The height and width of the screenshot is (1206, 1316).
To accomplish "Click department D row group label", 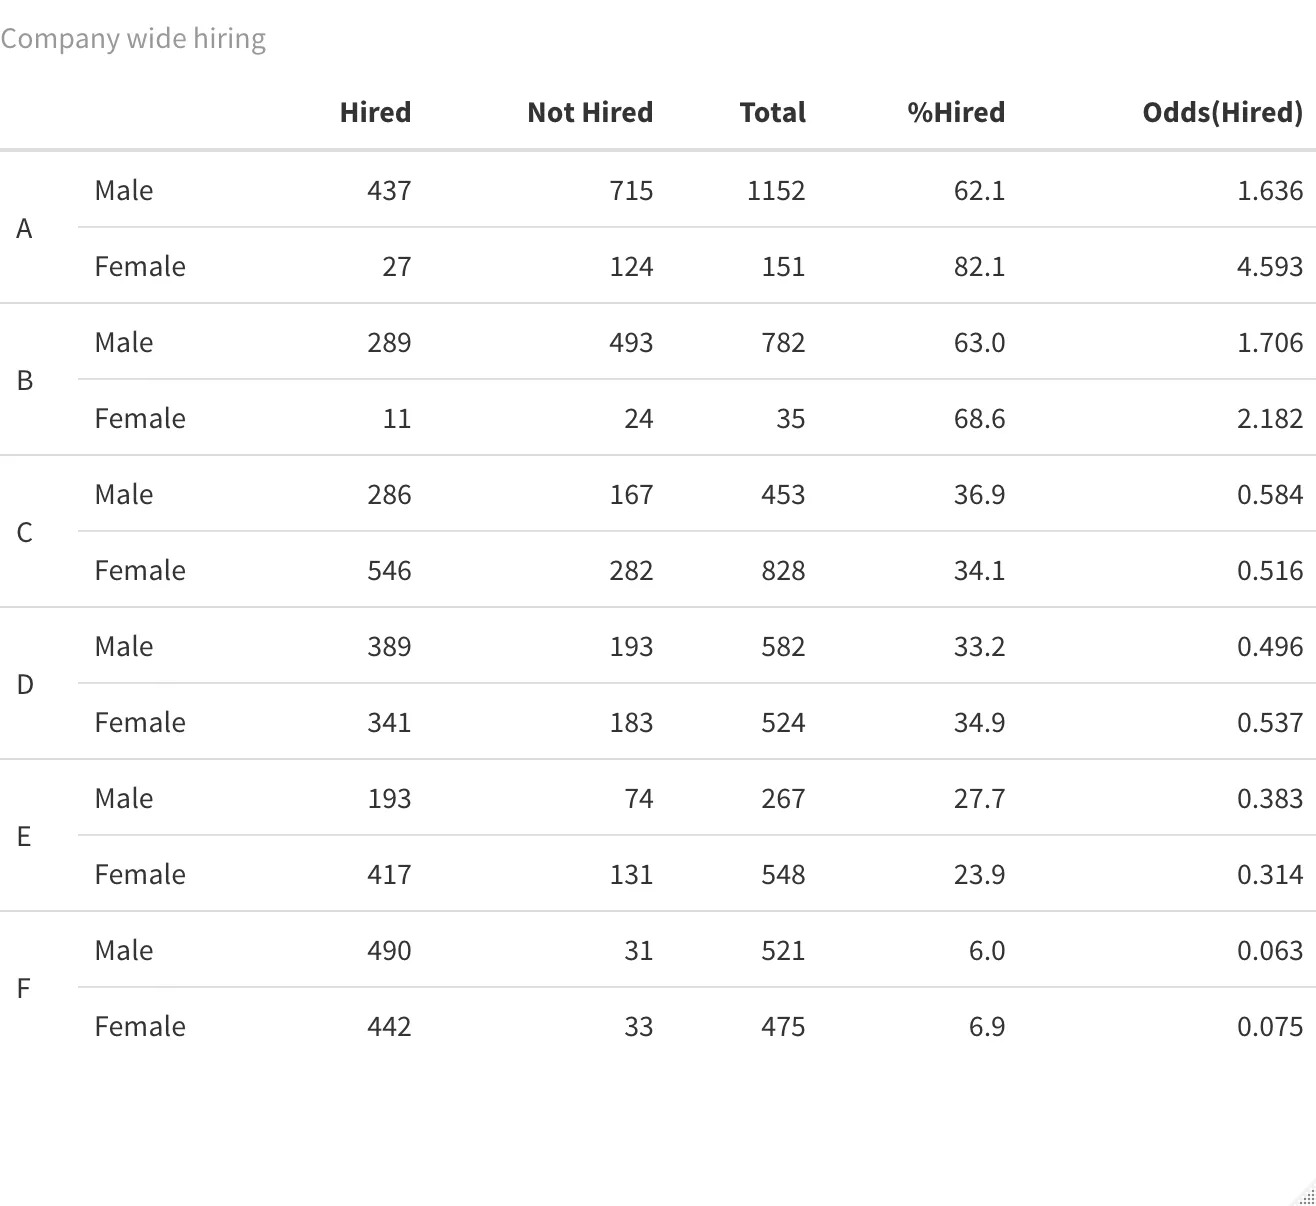I will [25, 685].
